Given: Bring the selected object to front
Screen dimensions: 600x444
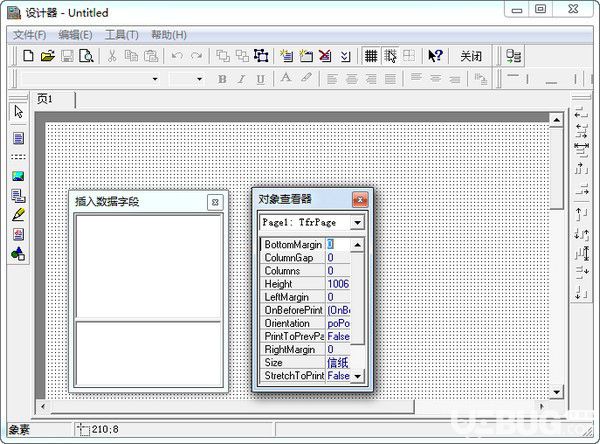Looking at the screenshot, I should pyautogui.click(x=223, y=56).
